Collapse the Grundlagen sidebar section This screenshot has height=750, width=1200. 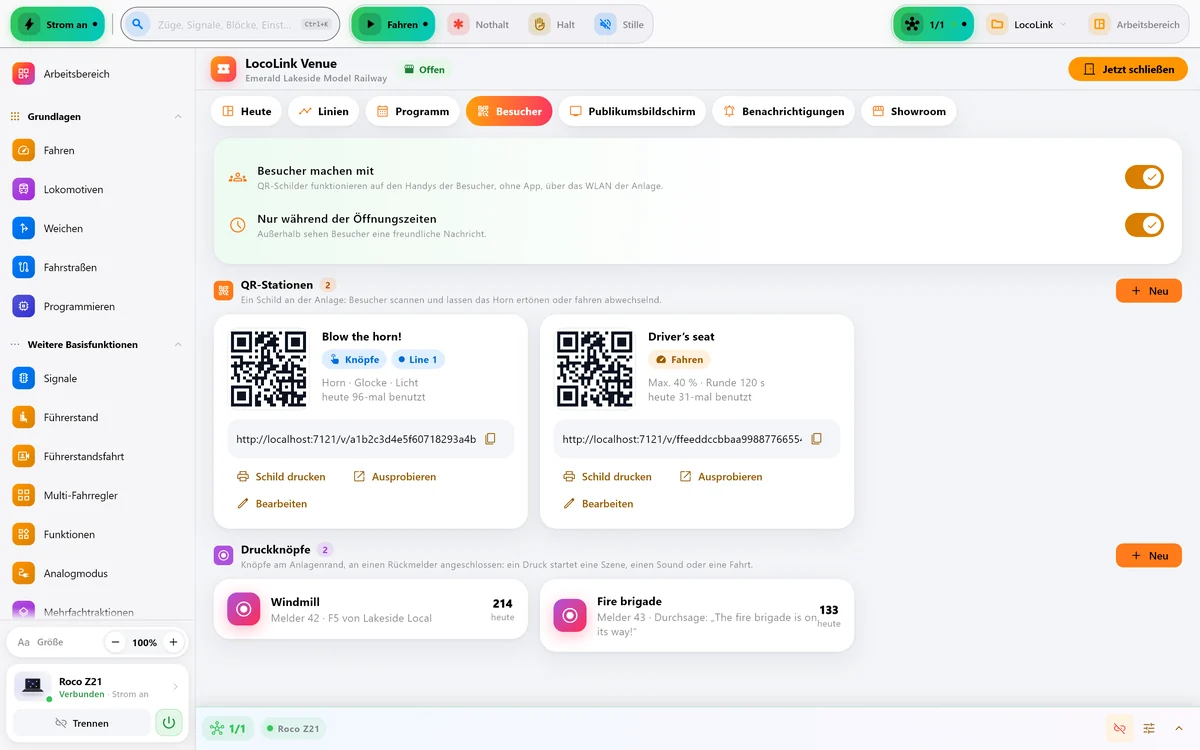pyautogui.click(x=178, y=117)
